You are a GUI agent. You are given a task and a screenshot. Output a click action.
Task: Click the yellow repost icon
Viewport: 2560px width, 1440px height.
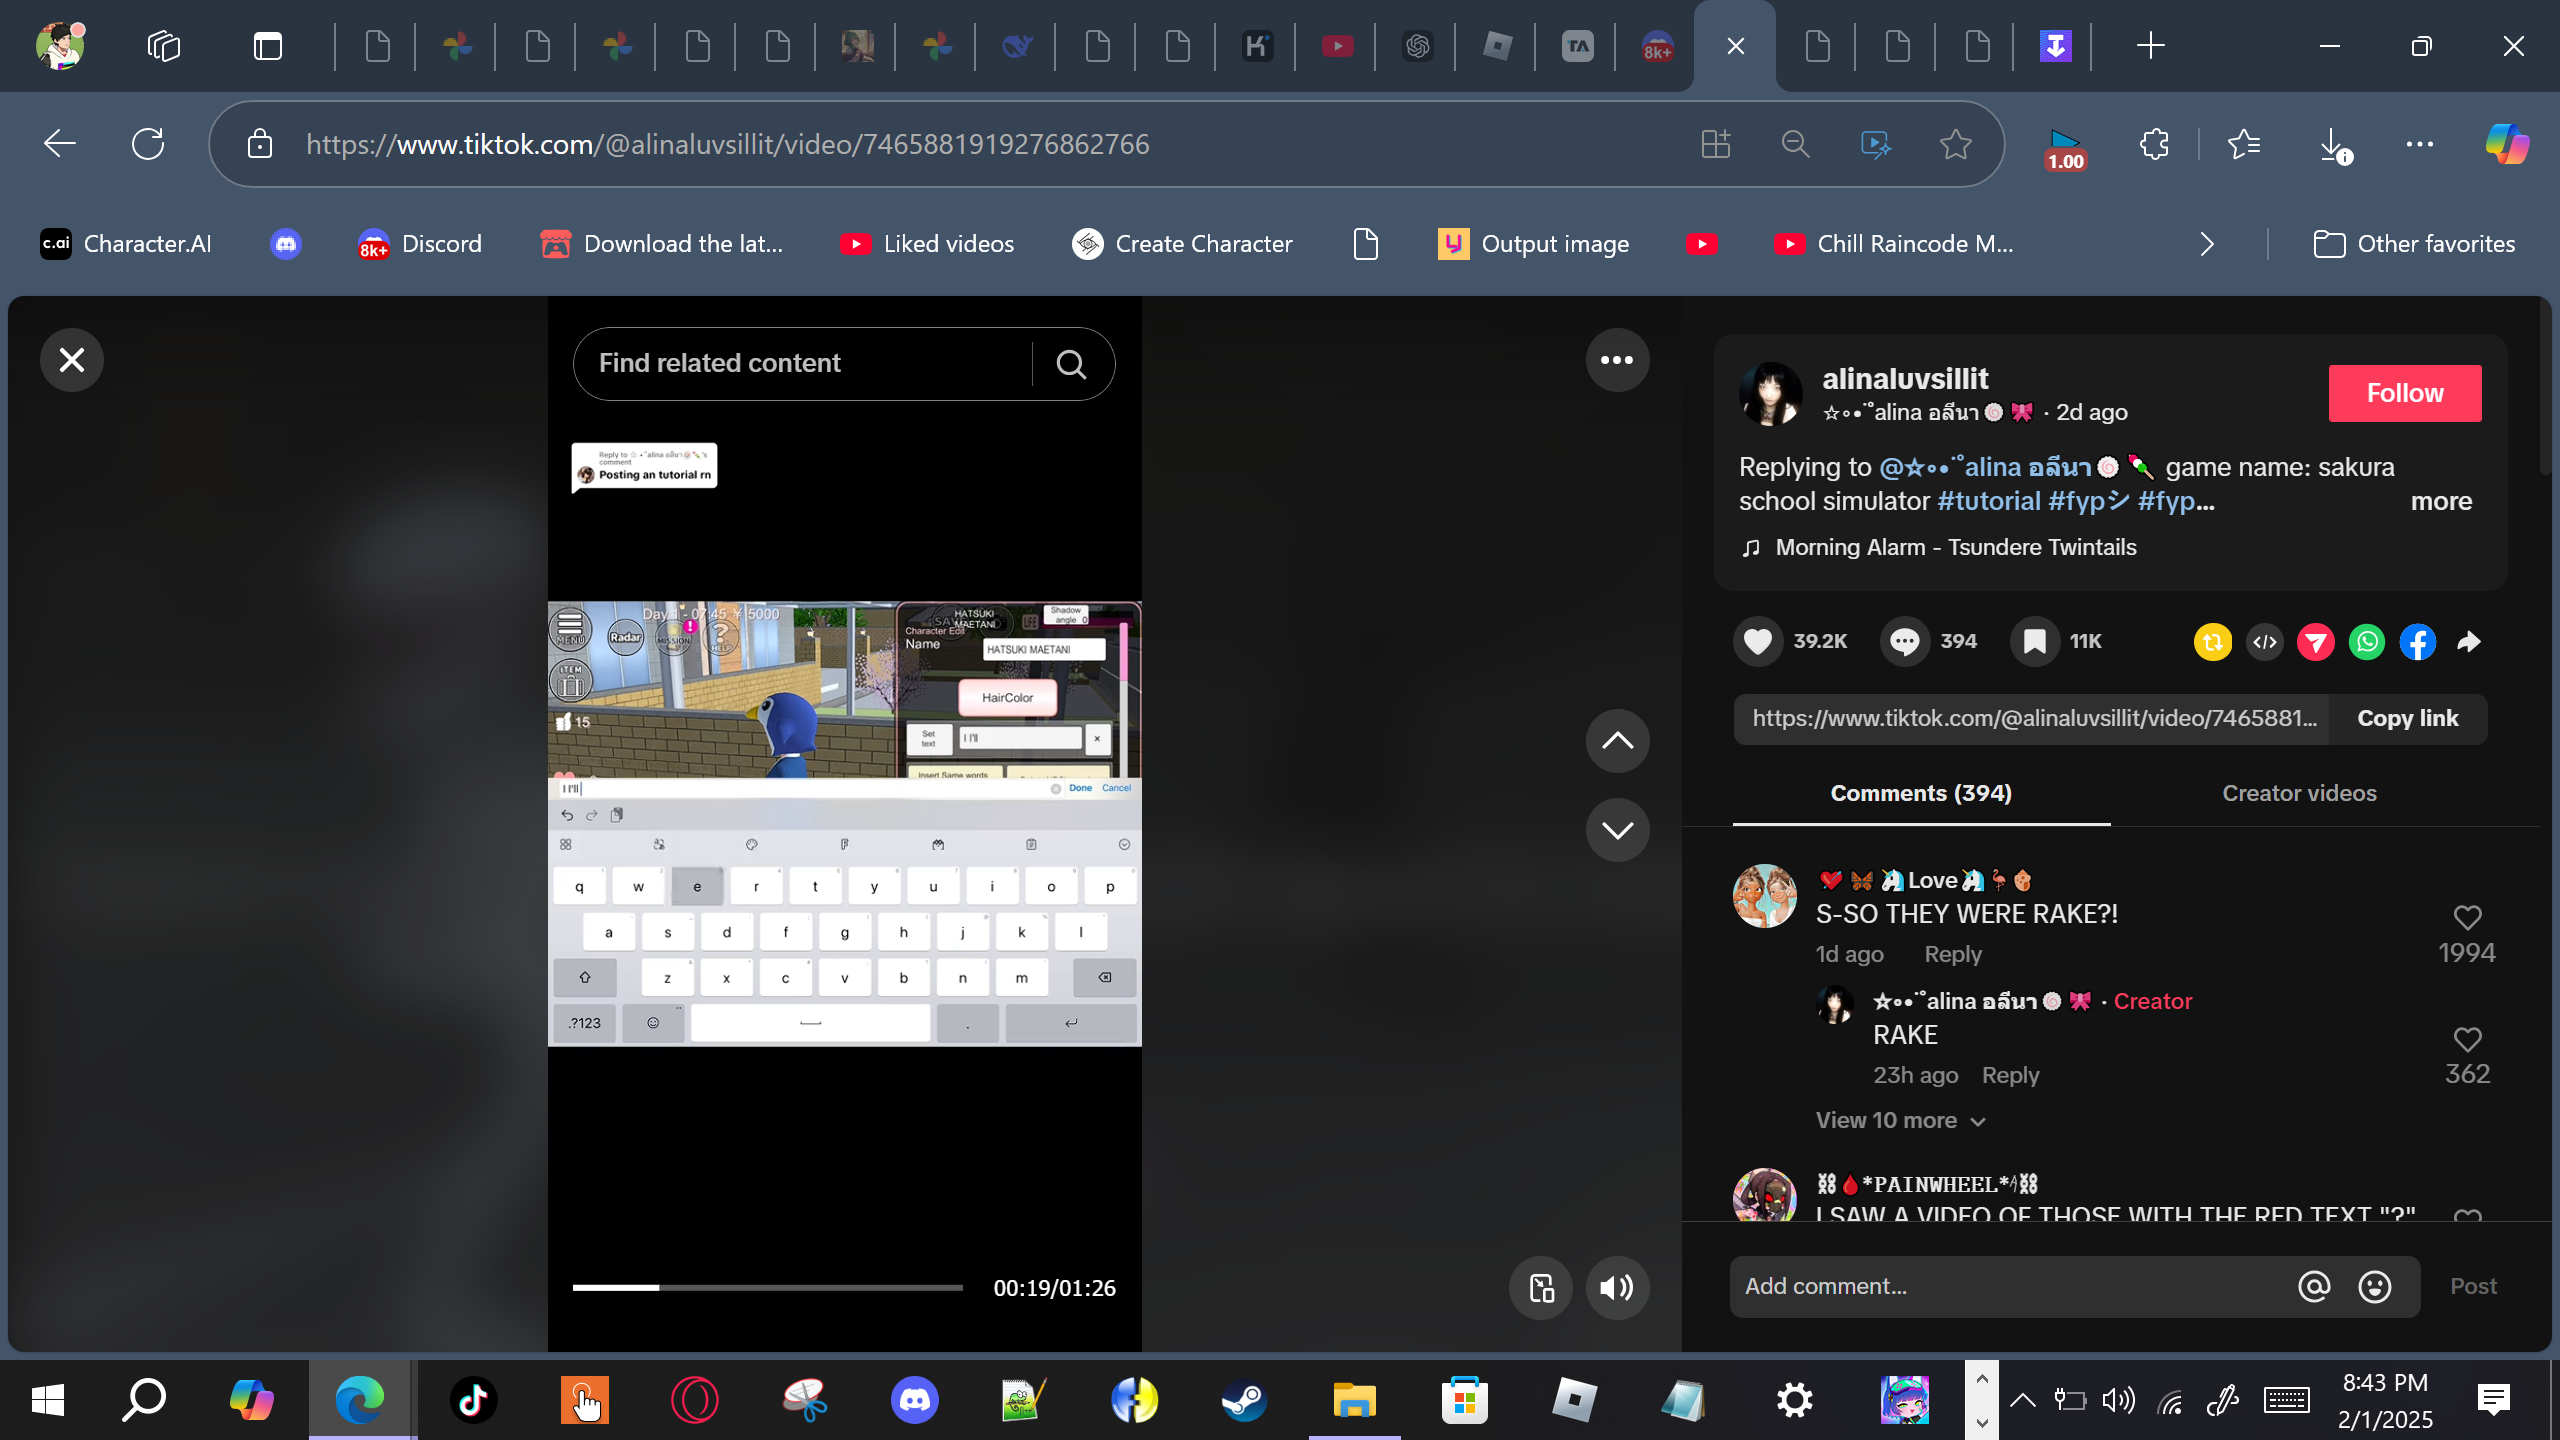(2212, 642)
